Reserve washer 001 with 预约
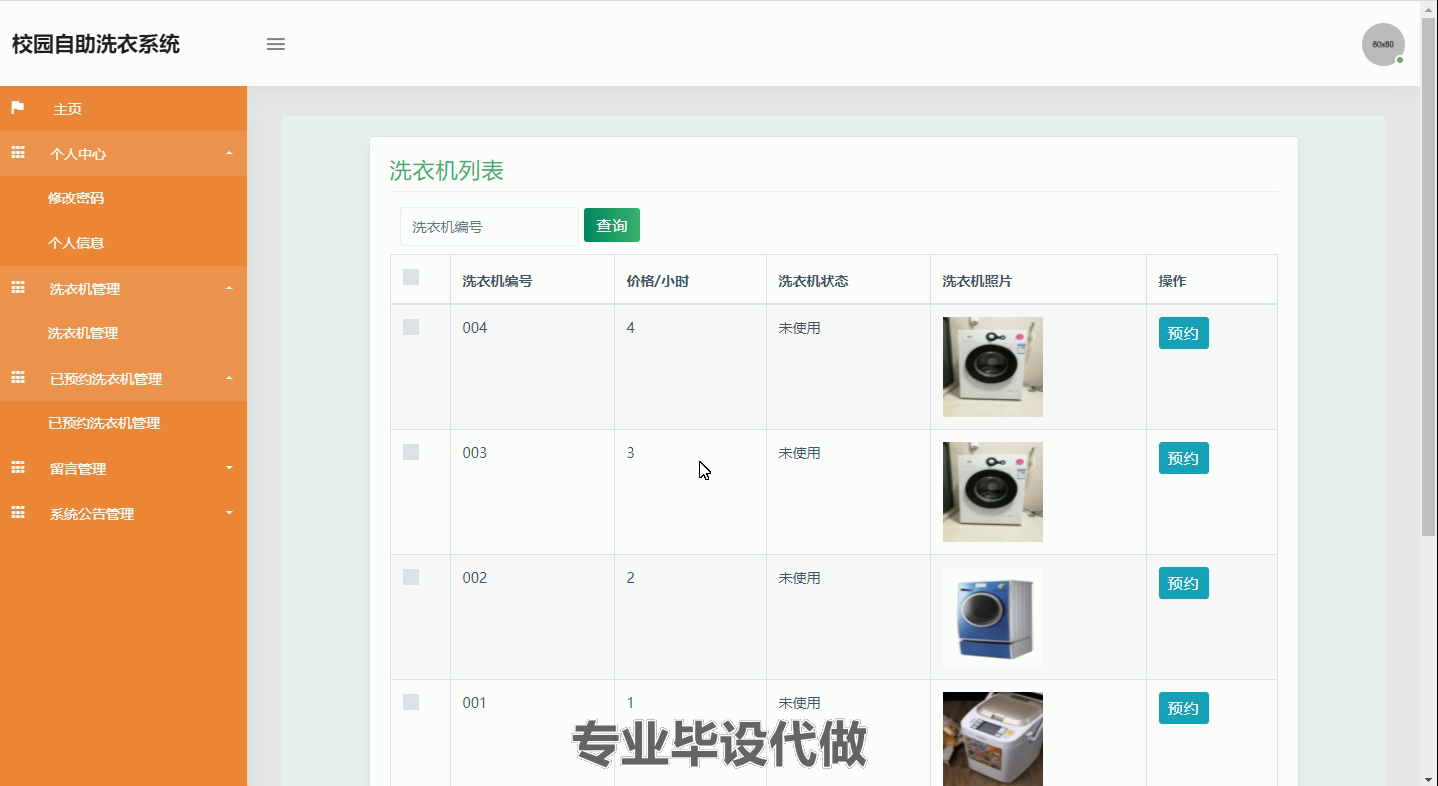1438x786 pixels. (1184, 708)
